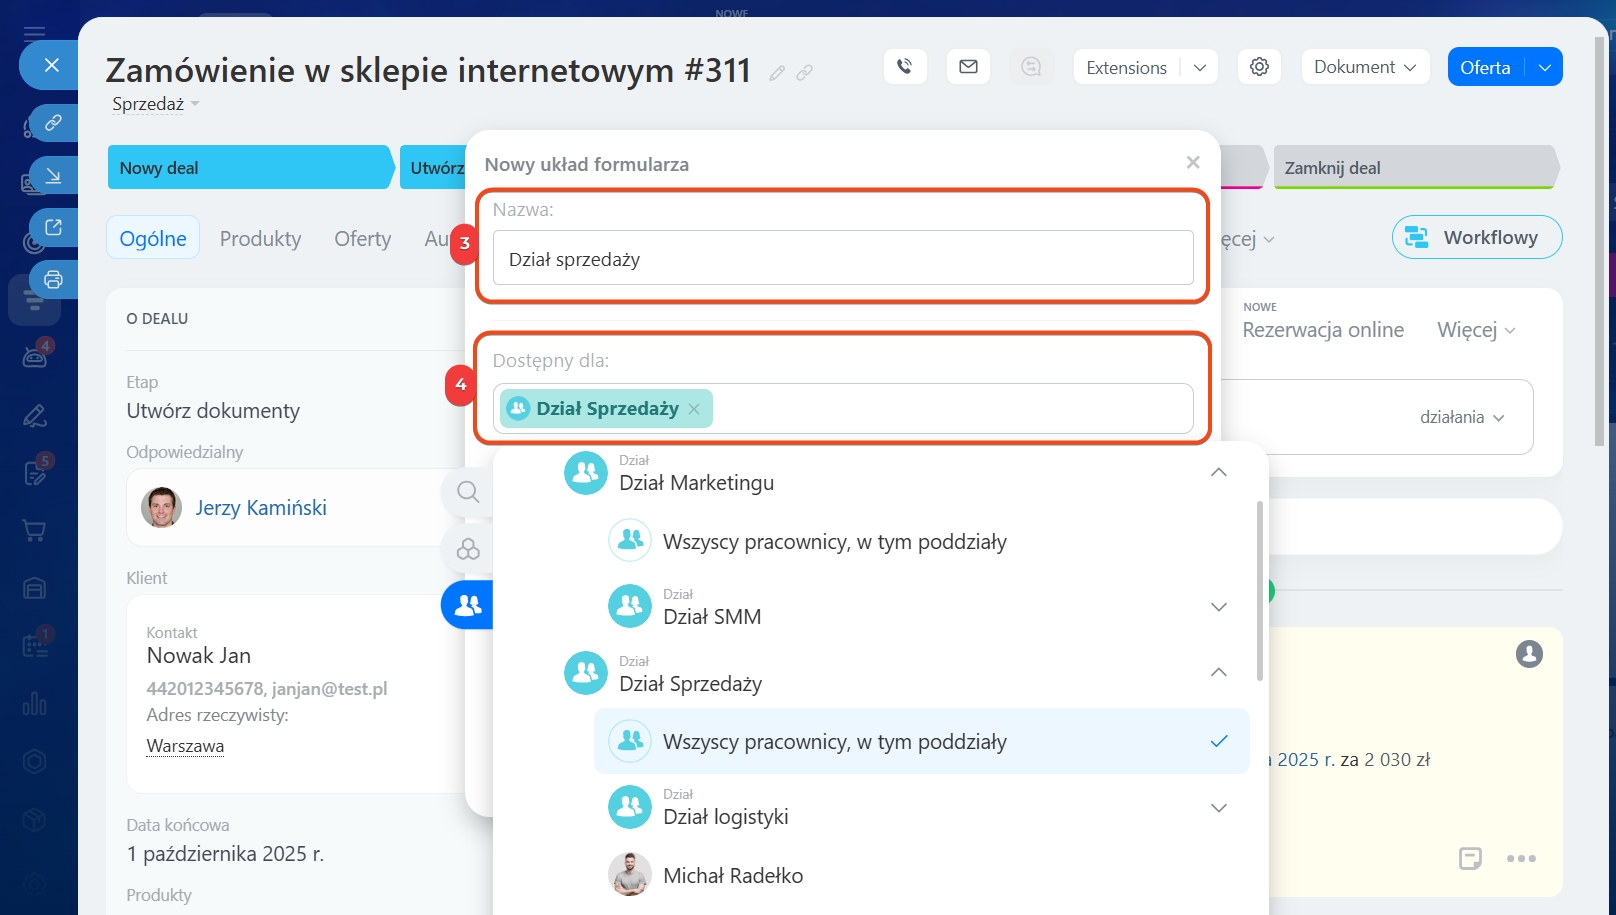
Task: Click the print icon in side panel
Action: pos(53,280)
